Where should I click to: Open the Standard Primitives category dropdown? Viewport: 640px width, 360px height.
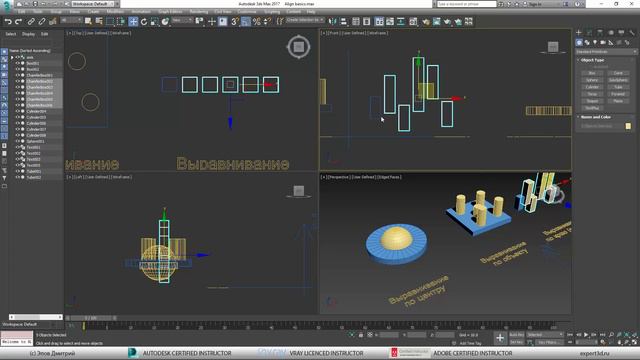click(x=606, y=52)
